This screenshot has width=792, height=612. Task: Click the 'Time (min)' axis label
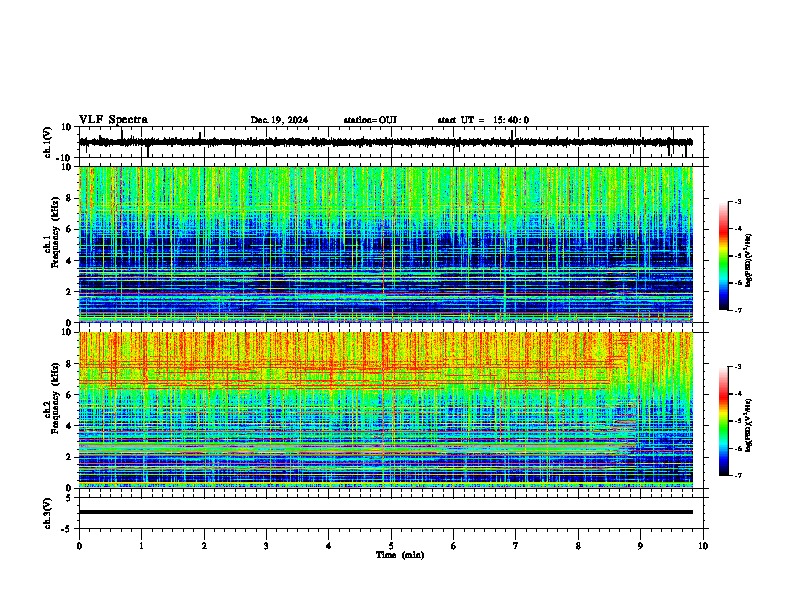[400, 555]
